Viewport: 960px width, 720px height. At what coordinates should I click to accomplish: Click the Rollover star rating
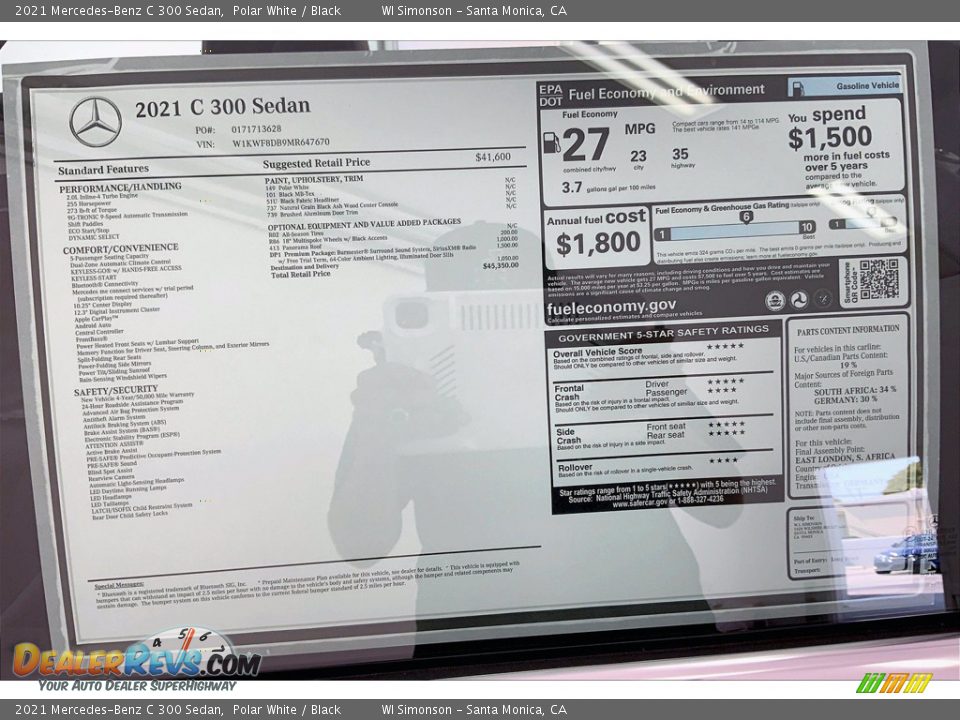pos(723,460)
